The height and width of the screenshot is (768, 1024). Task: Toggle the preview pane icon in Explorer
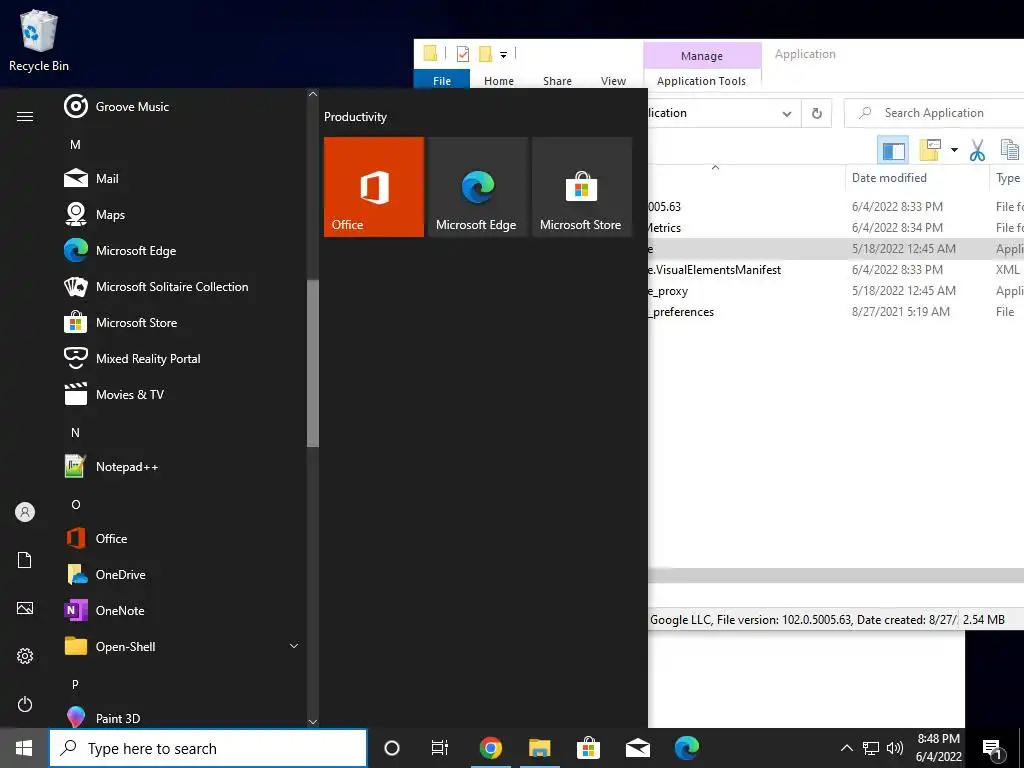coord(893,150)
